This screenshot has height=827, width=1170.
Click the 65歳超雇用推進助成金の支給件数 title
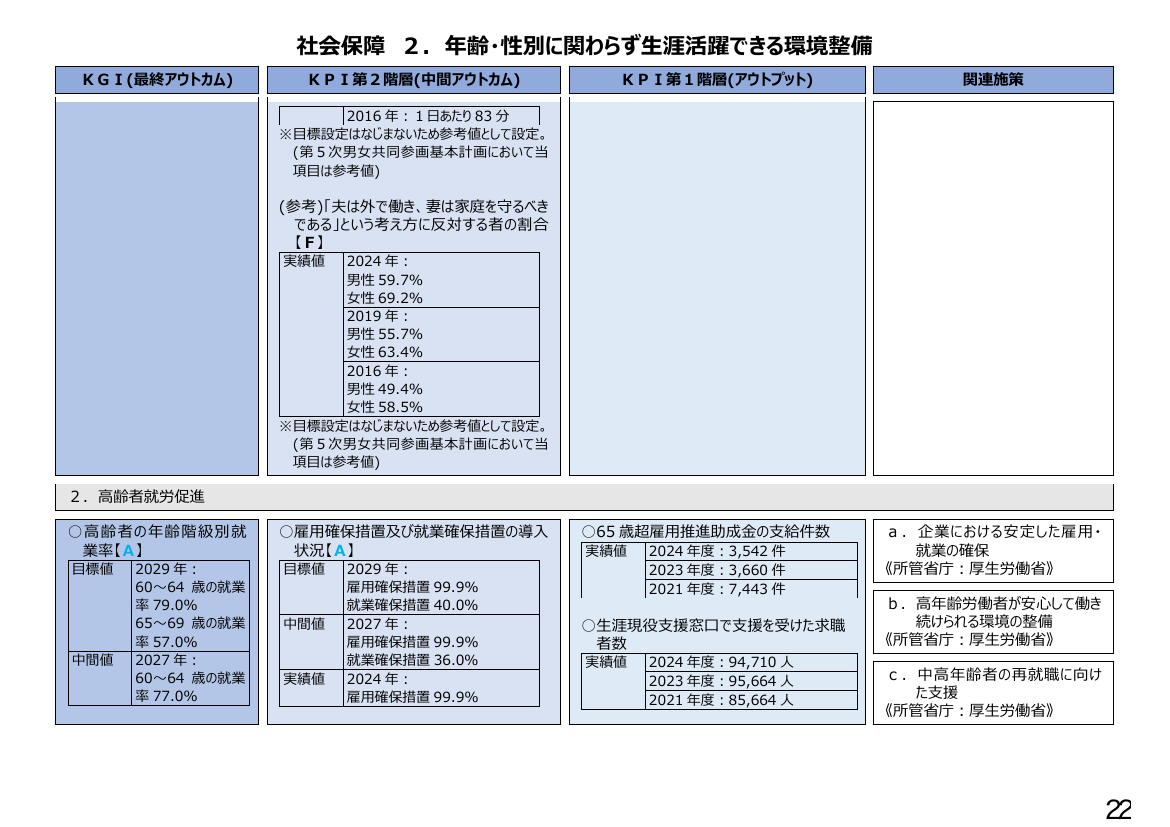[x=706, y=531]
